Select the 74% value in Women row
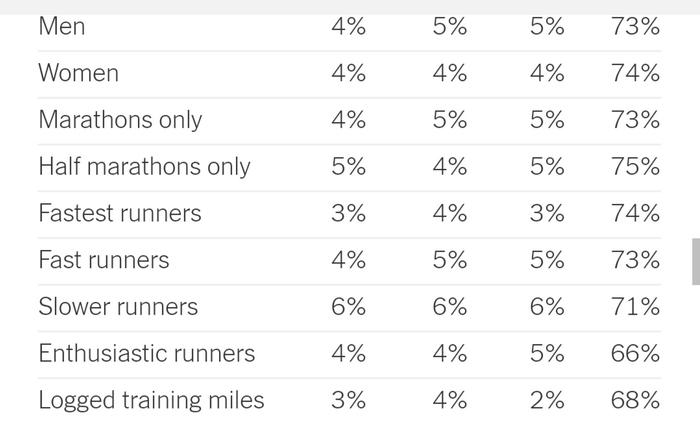This screenshot has width=700, height=433. pos(635,73)
